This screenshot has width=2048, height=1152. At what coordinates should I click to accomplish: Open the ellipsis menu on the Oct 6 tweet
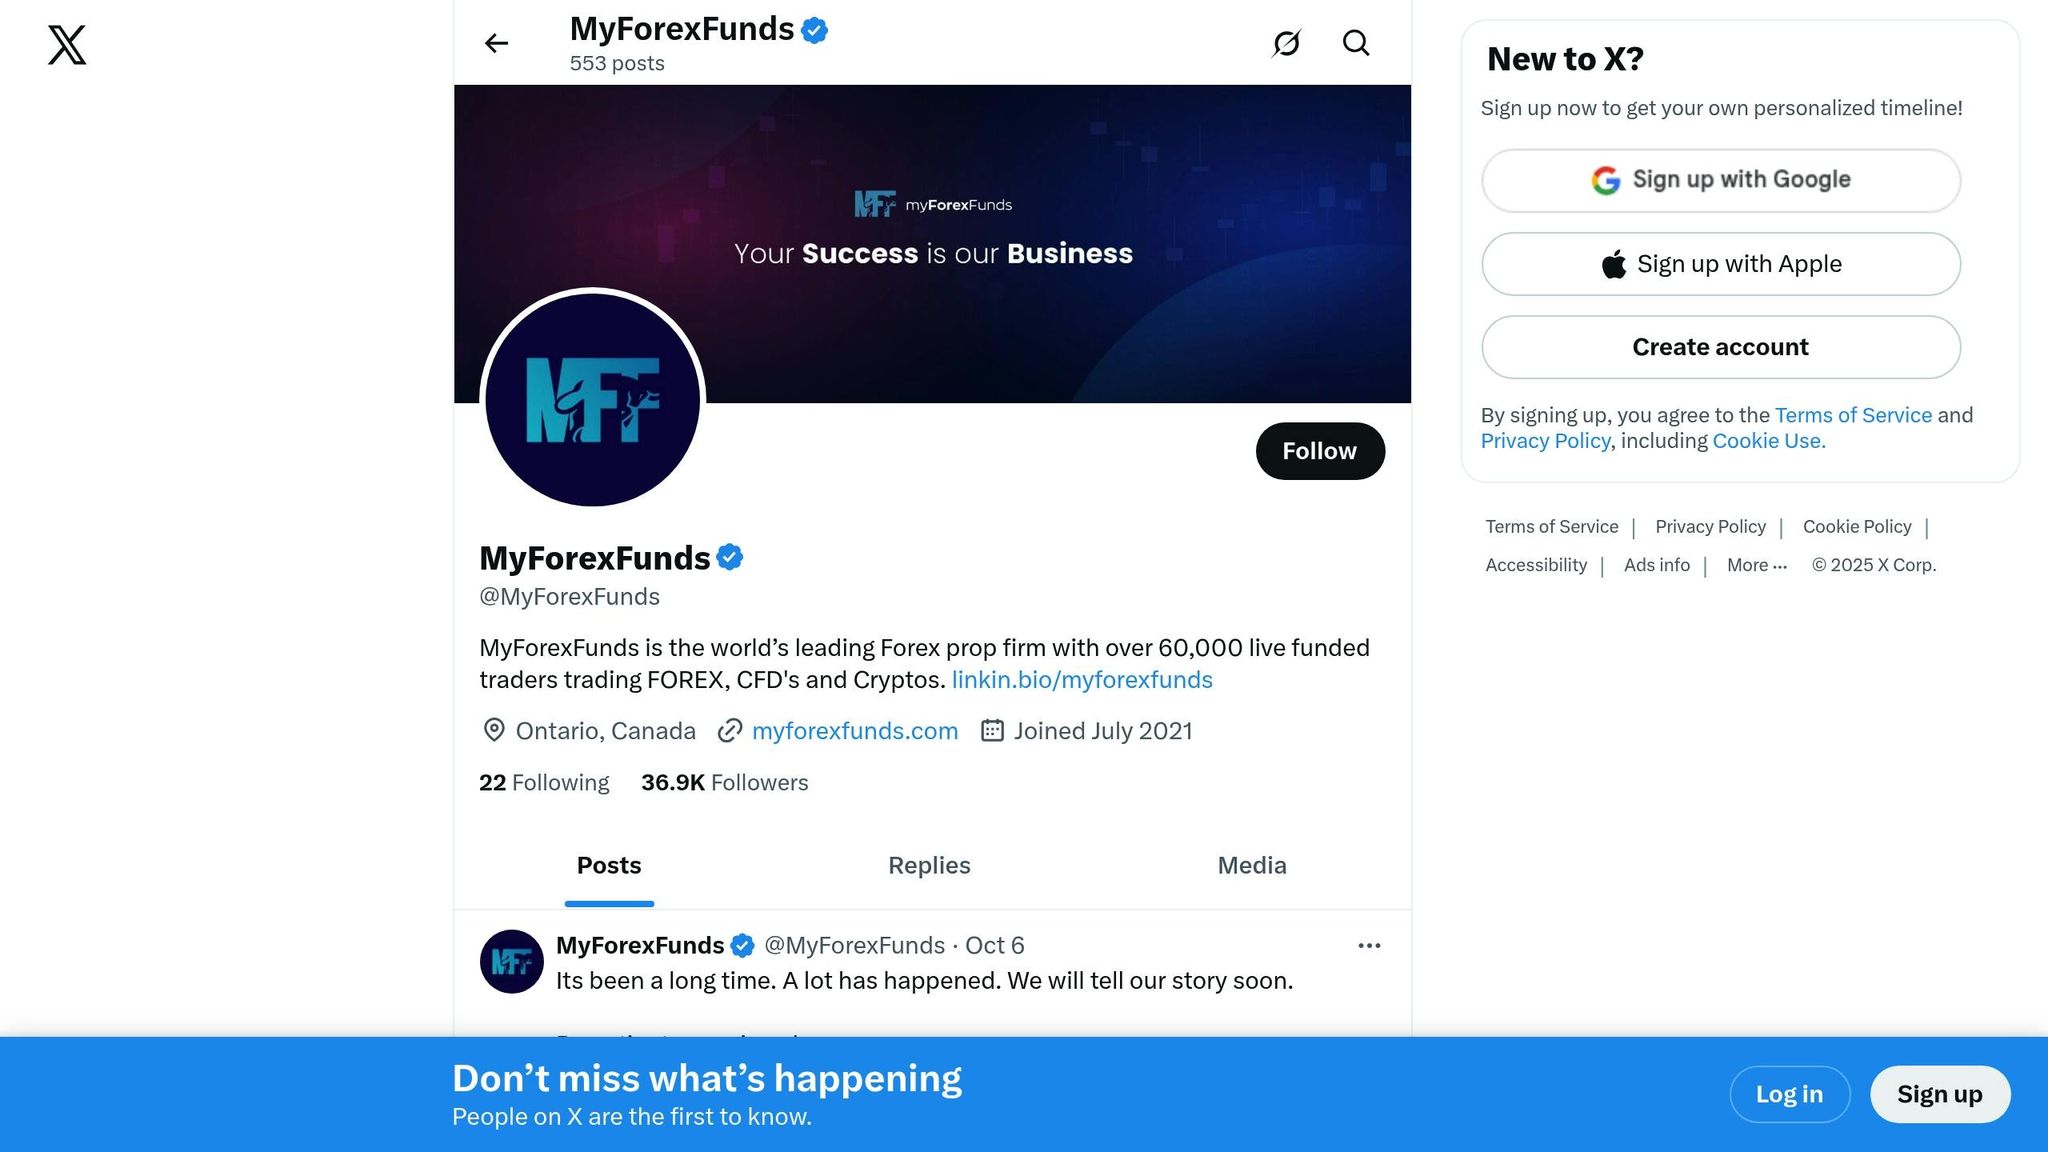(x=1369, y=945)
